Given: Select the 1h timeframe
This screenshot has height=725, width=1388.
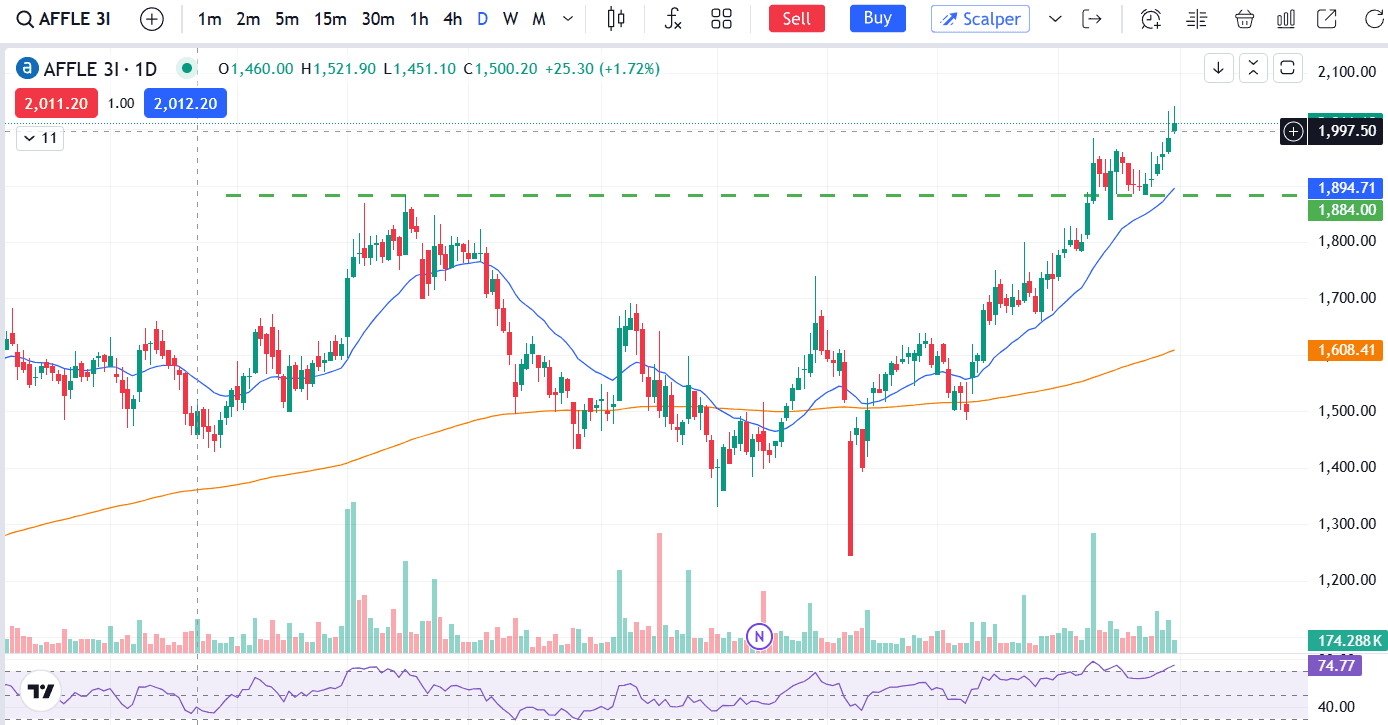Looking at the screenshot, I should tap(419, 18).
